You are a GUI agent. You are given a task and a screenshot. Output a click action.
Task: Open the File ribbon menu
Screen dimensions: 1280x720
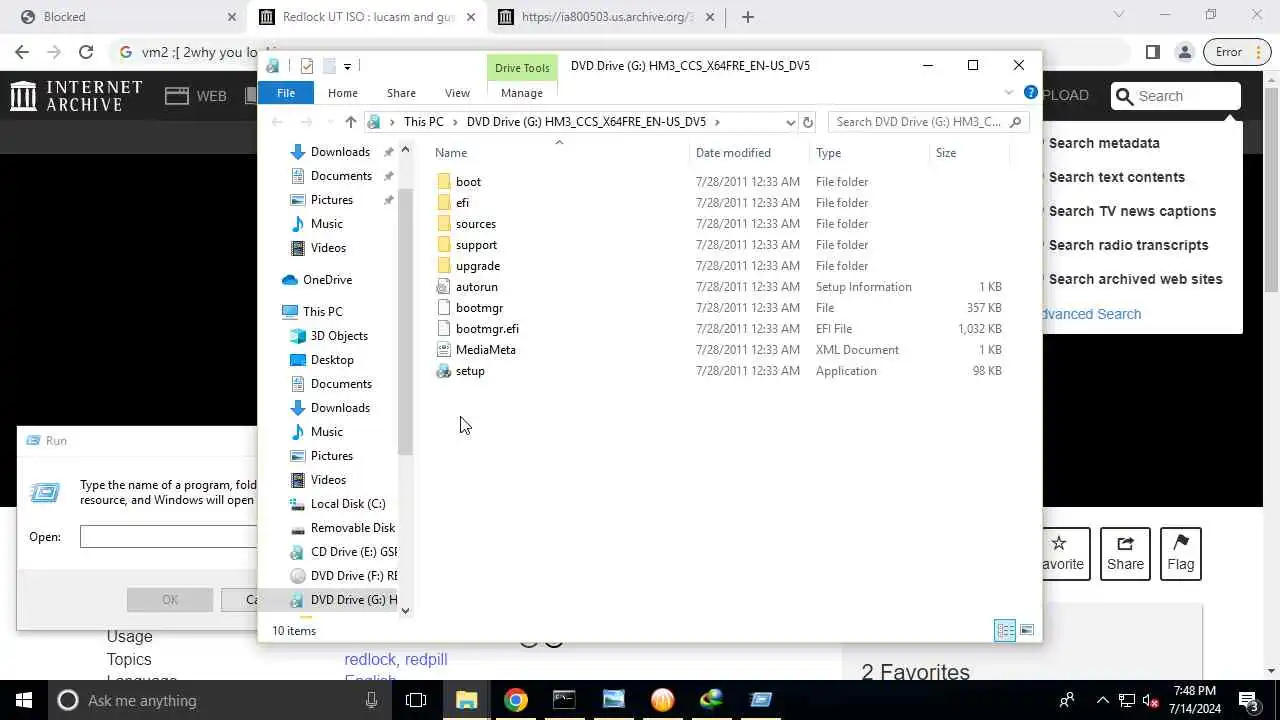[x=286, y=93]
